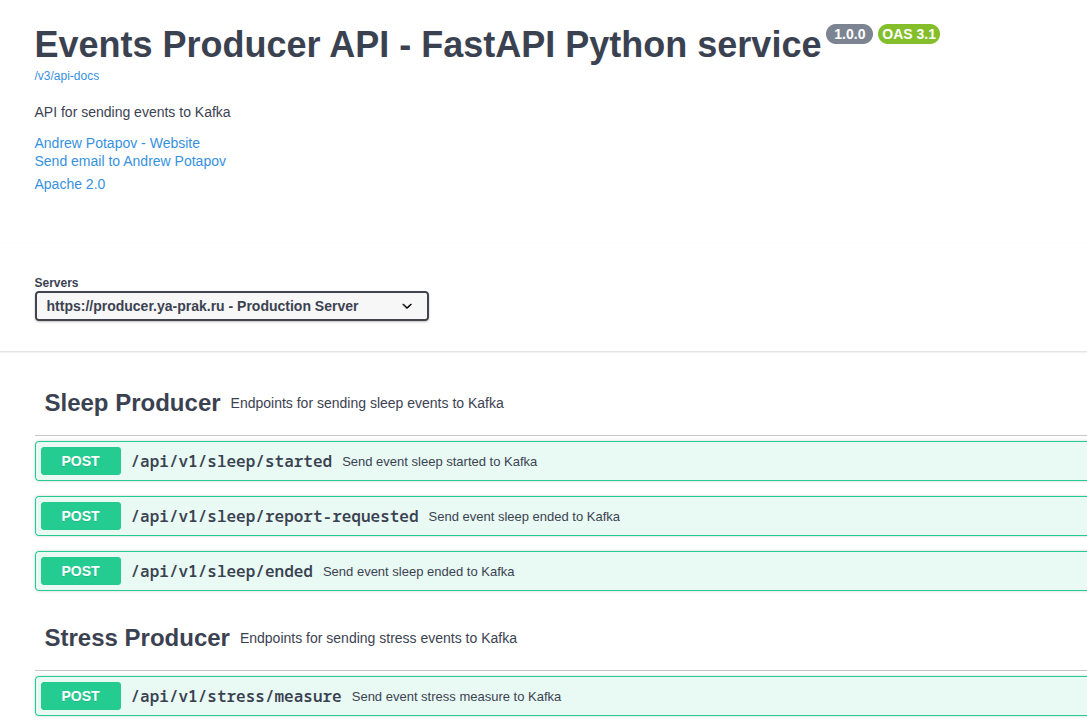This screenshot has height=721, width=1087.
Task: Click POST badge for sleep/report-requested endpoint
Action: coord(81,516)
